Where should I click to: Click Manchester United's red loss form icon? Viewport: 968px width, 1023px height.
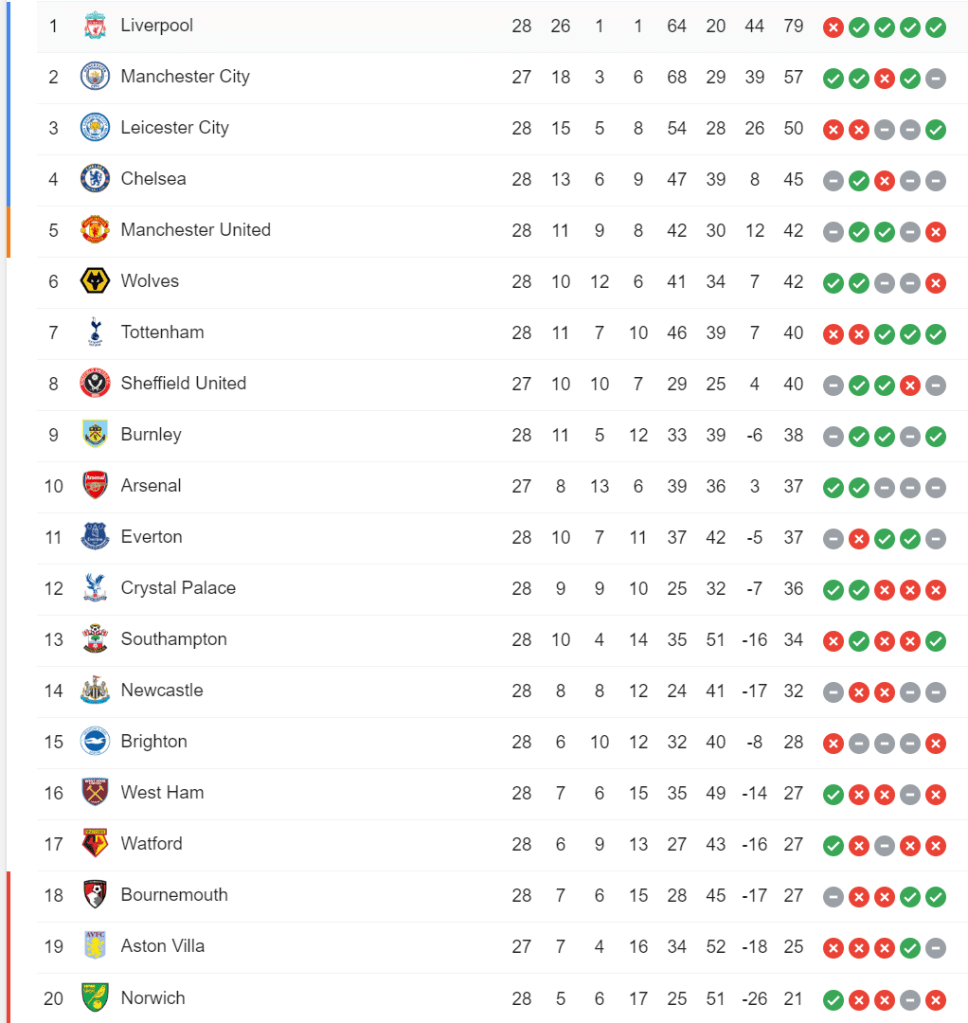point(935,231)
